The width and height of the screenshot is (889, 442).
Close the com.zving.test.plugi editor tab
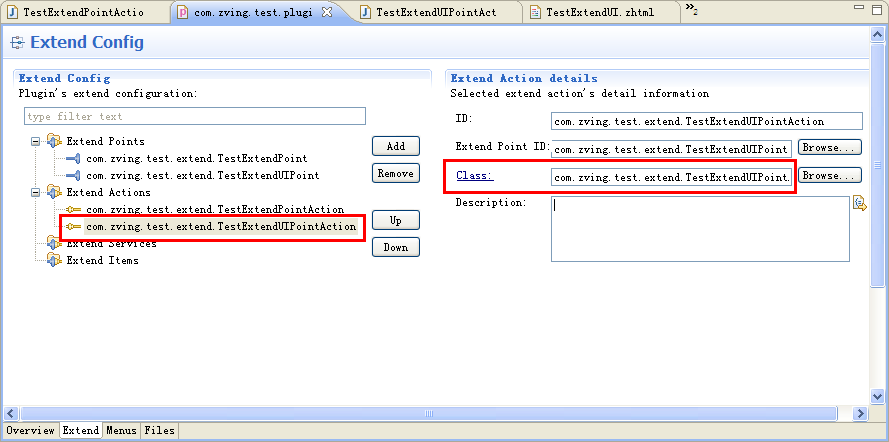pos(326,11)
